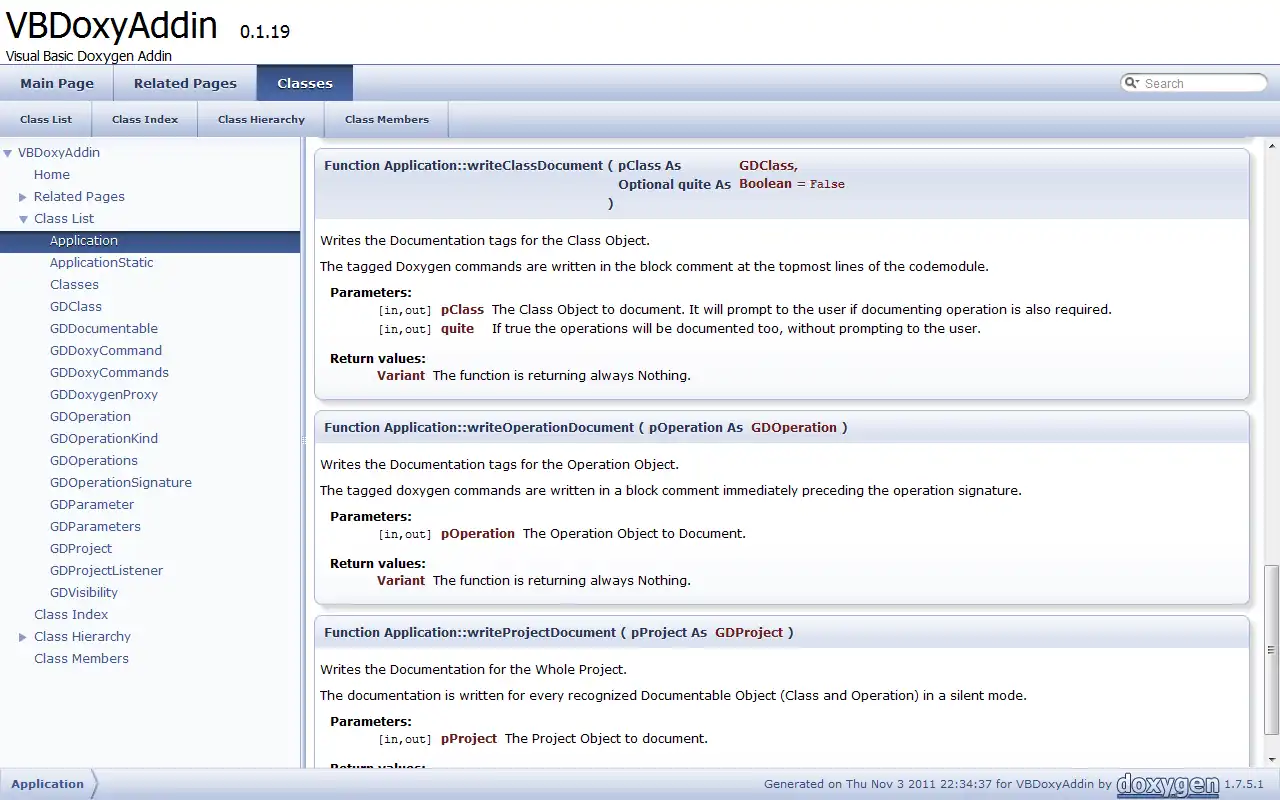The height and width of the screenshot is (800, 1280).
Task: Collapse the VBDoxyAddin tree root
Action: [x=8, y=153]
